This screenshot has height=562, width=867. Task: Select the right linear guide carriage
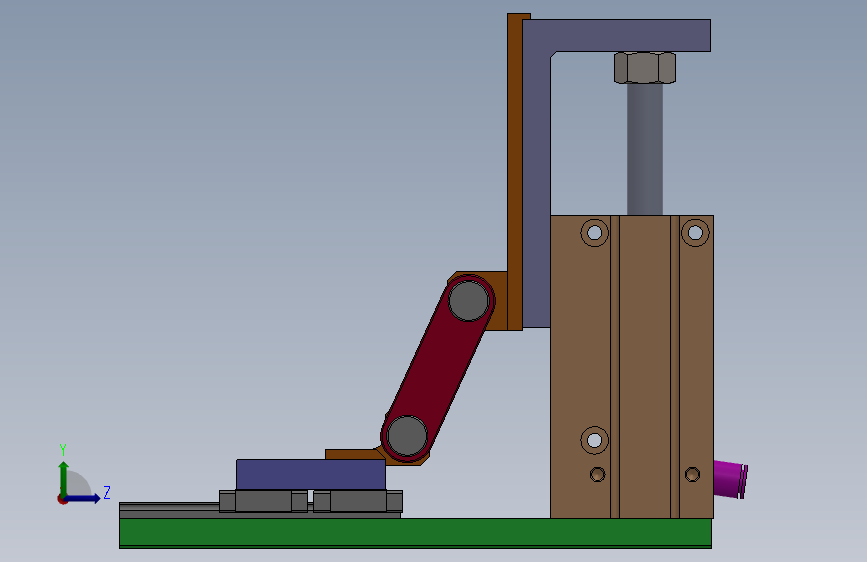358,501
